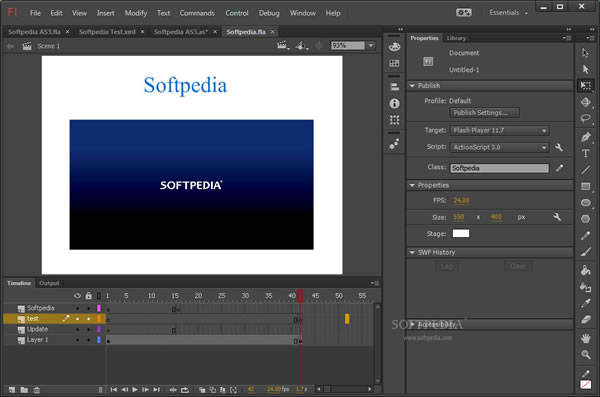Click the Publish Settings button

pyautogui.click(x=484, y=113)
